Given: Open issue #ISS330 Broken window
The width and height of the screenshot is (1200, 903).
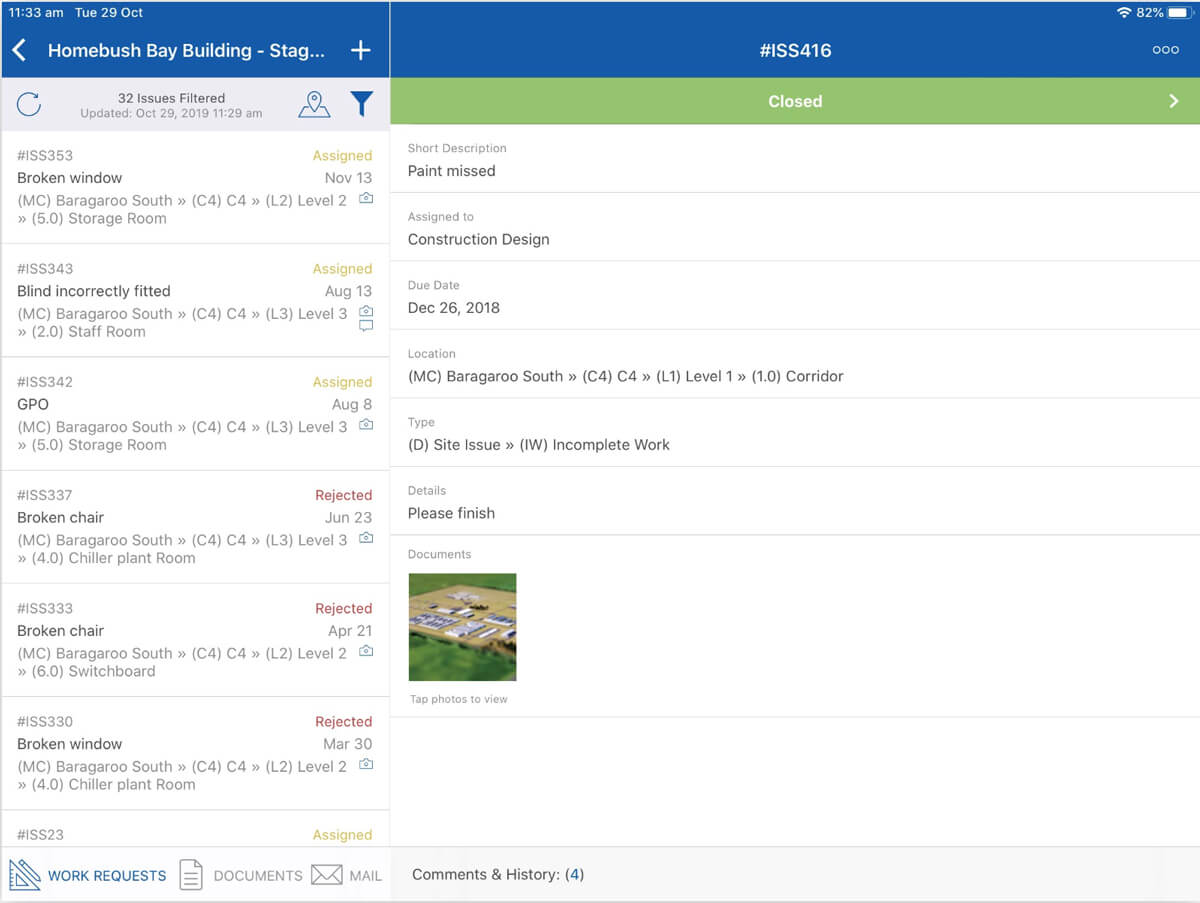Looking at the screenshot, I should (195, 753).
